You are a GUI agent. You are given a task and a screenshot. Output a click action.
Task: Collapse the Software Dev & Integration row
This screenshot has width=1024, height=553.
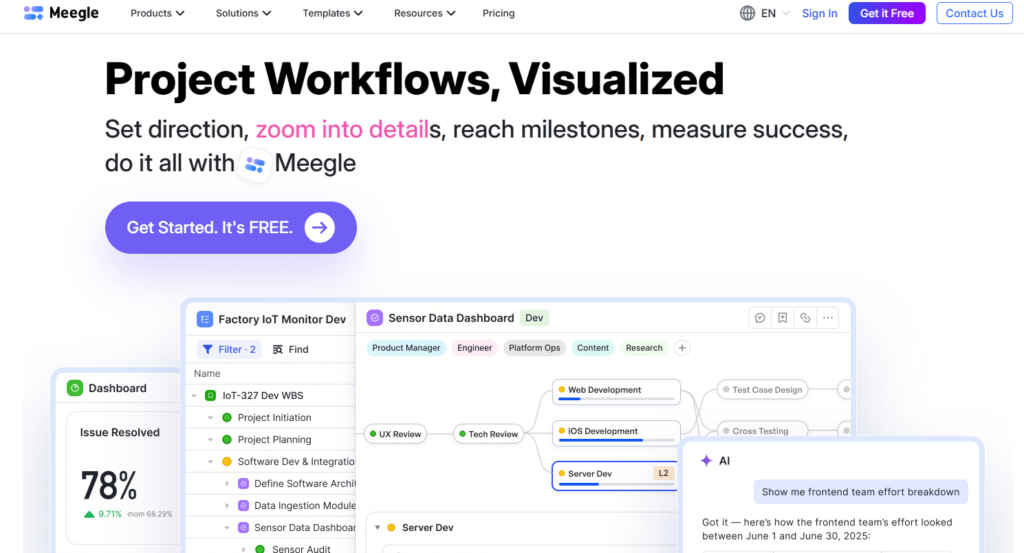point(210,462)
